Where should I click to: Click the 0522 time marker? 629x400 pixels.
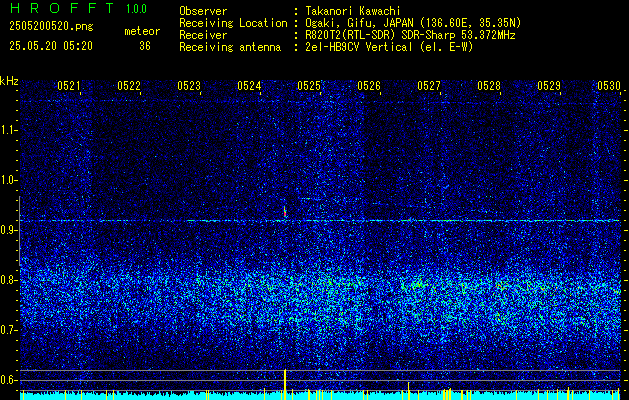[129, 85]
